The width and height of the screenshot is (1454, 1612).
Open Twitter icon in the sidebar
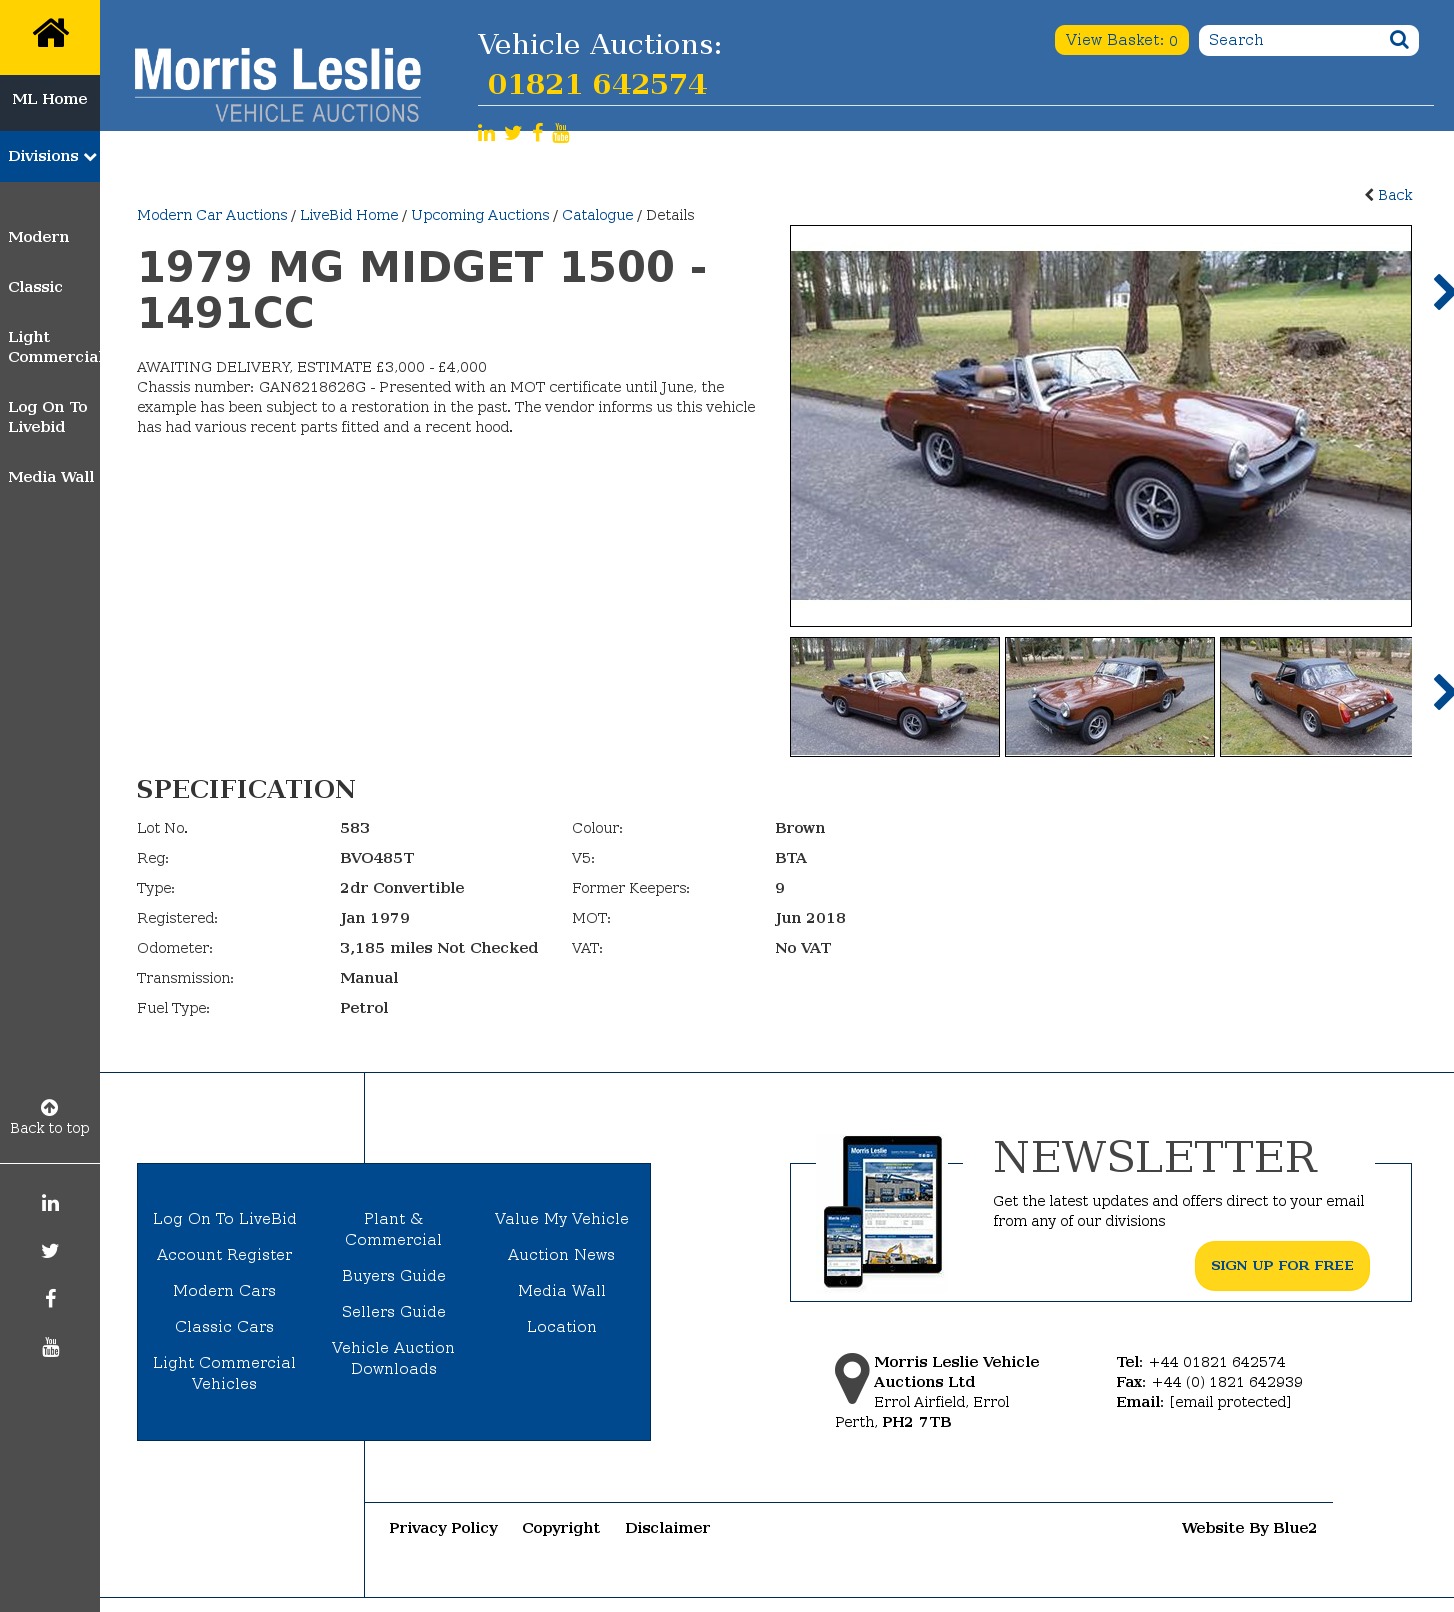[x=50, y=1251]
